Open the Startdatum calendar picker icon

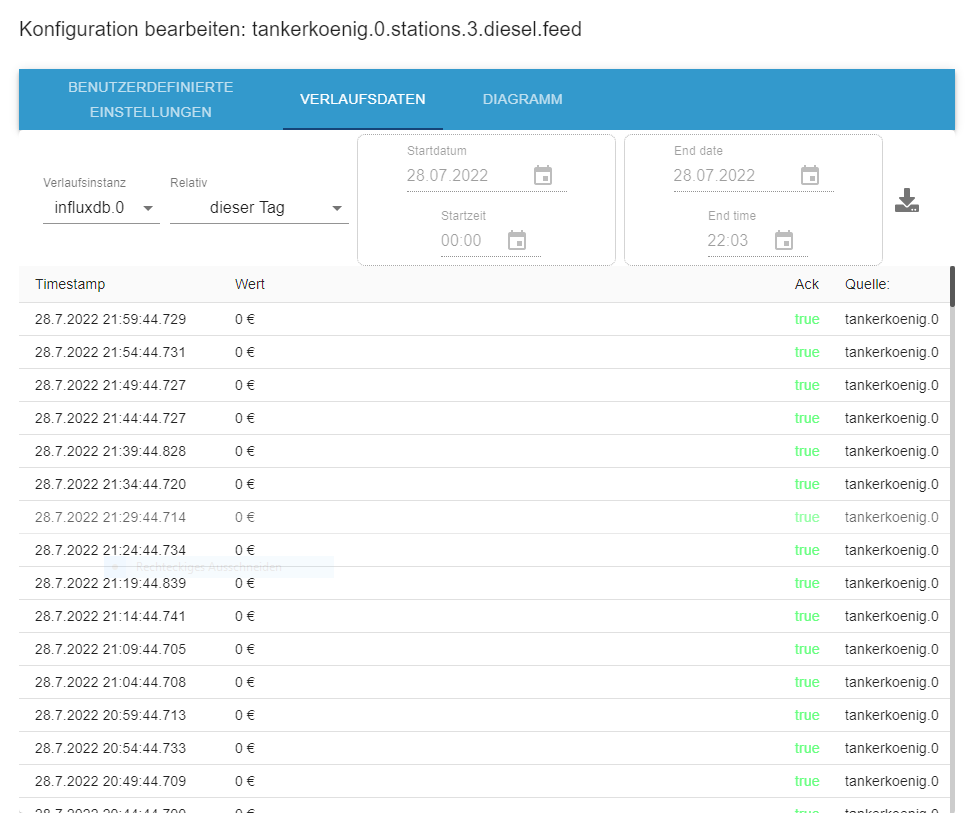tap(543, 175)
